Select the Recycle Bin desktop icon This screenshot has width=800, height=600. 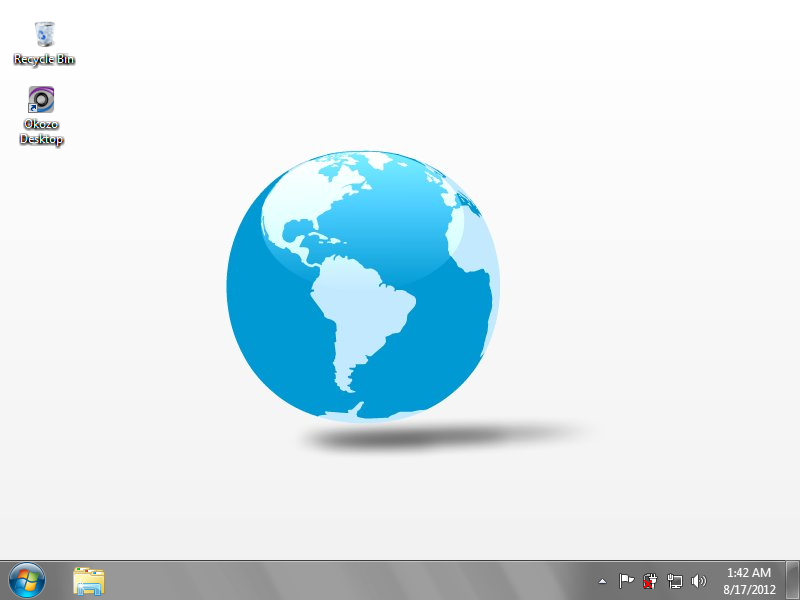44,34
